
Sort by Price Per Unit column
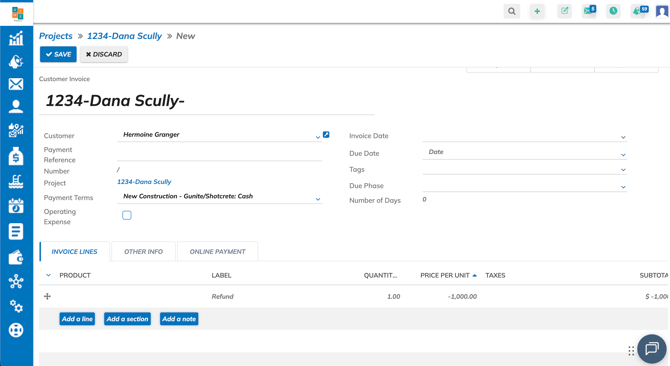coord(448,275)
